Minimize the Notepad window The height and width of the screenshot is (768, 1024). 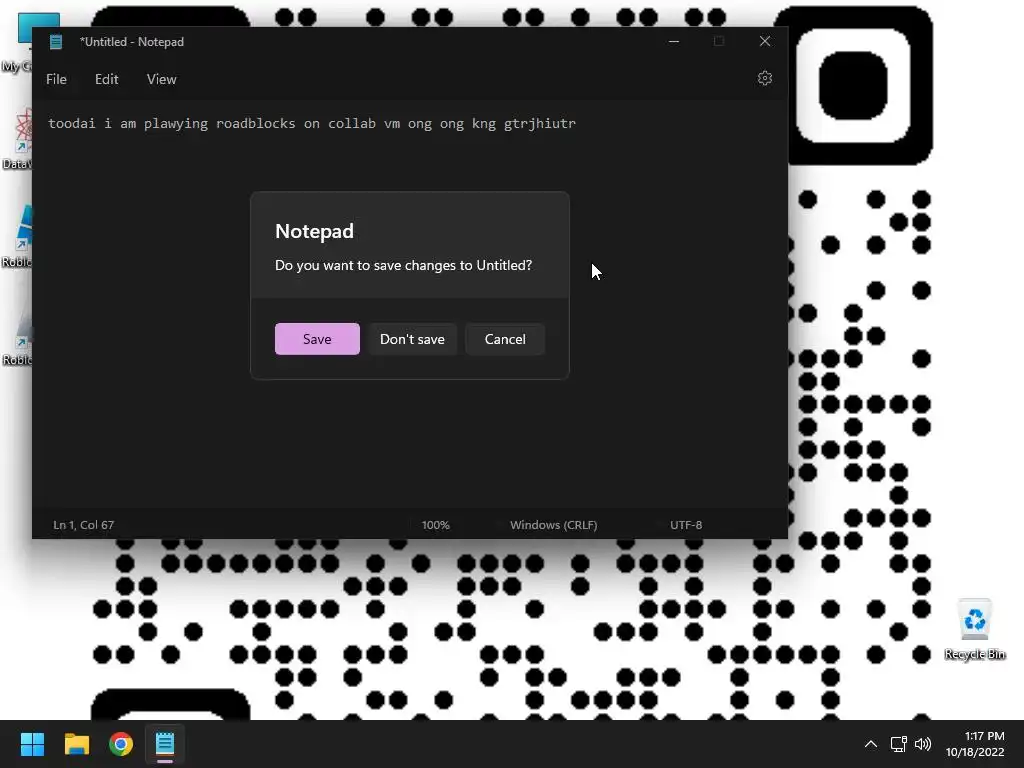[674, 41]
